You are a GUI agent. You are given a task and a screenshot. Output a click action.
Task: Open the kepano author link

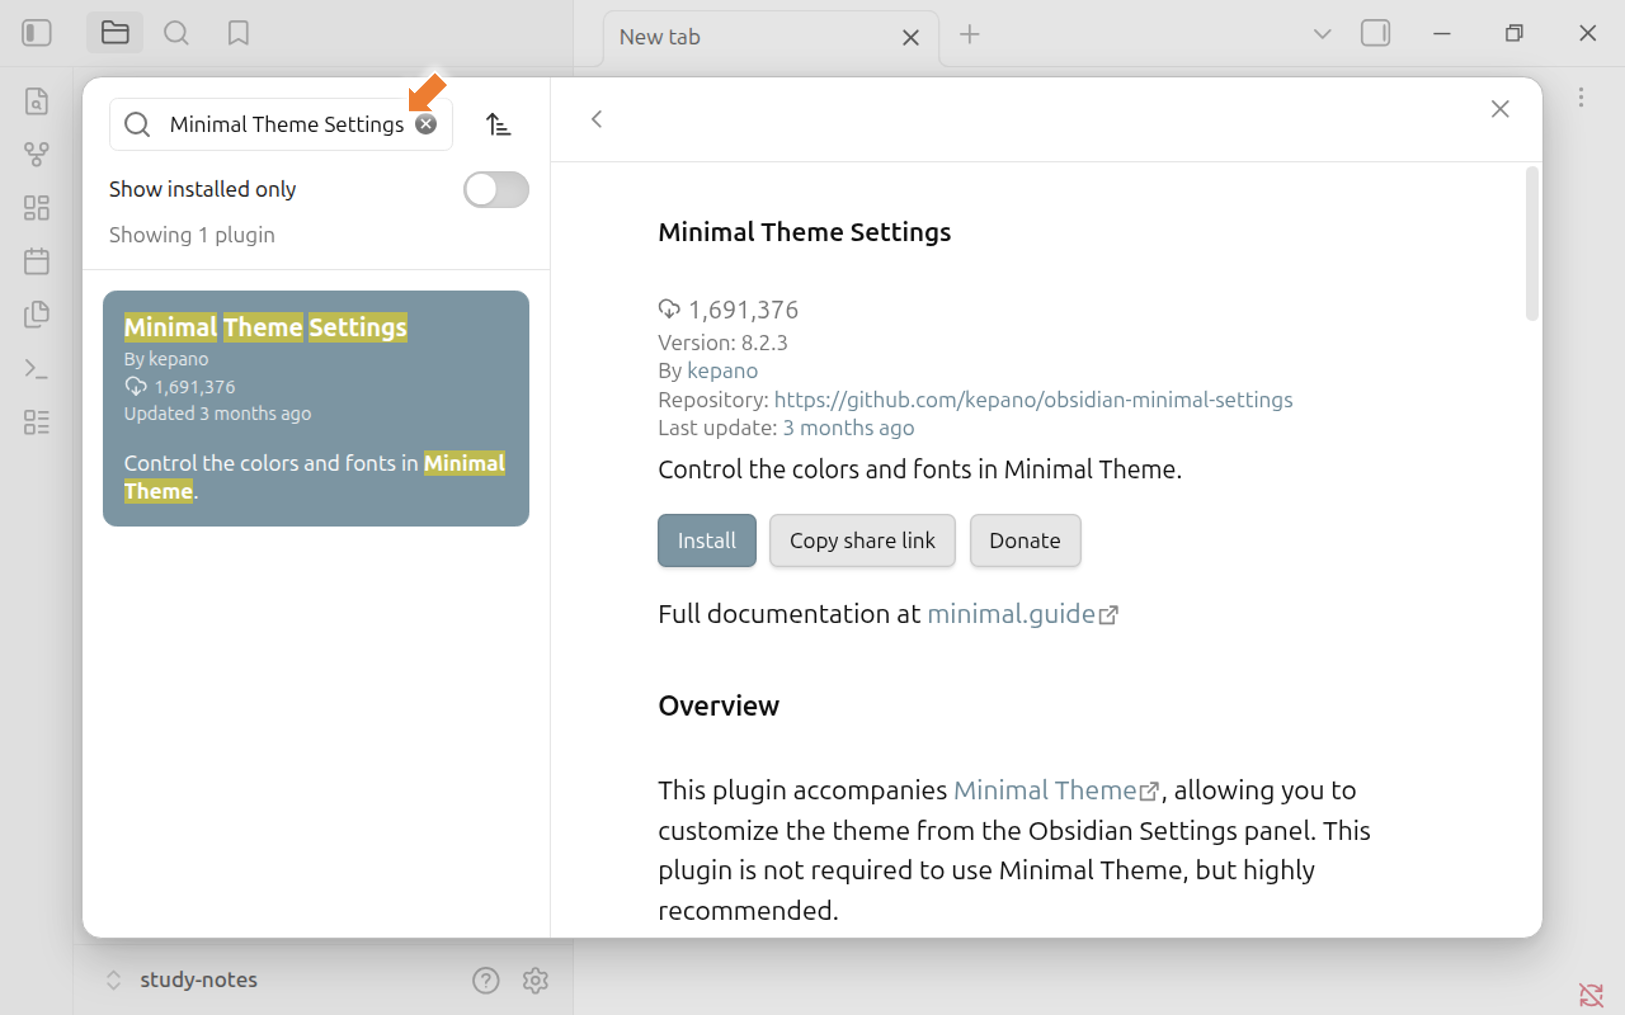(x=722, y=371)
